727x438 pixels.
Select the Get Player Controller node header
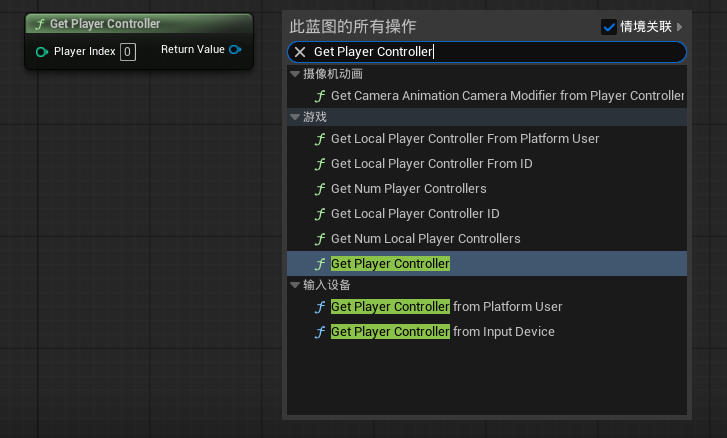click(x=139, y=24)
